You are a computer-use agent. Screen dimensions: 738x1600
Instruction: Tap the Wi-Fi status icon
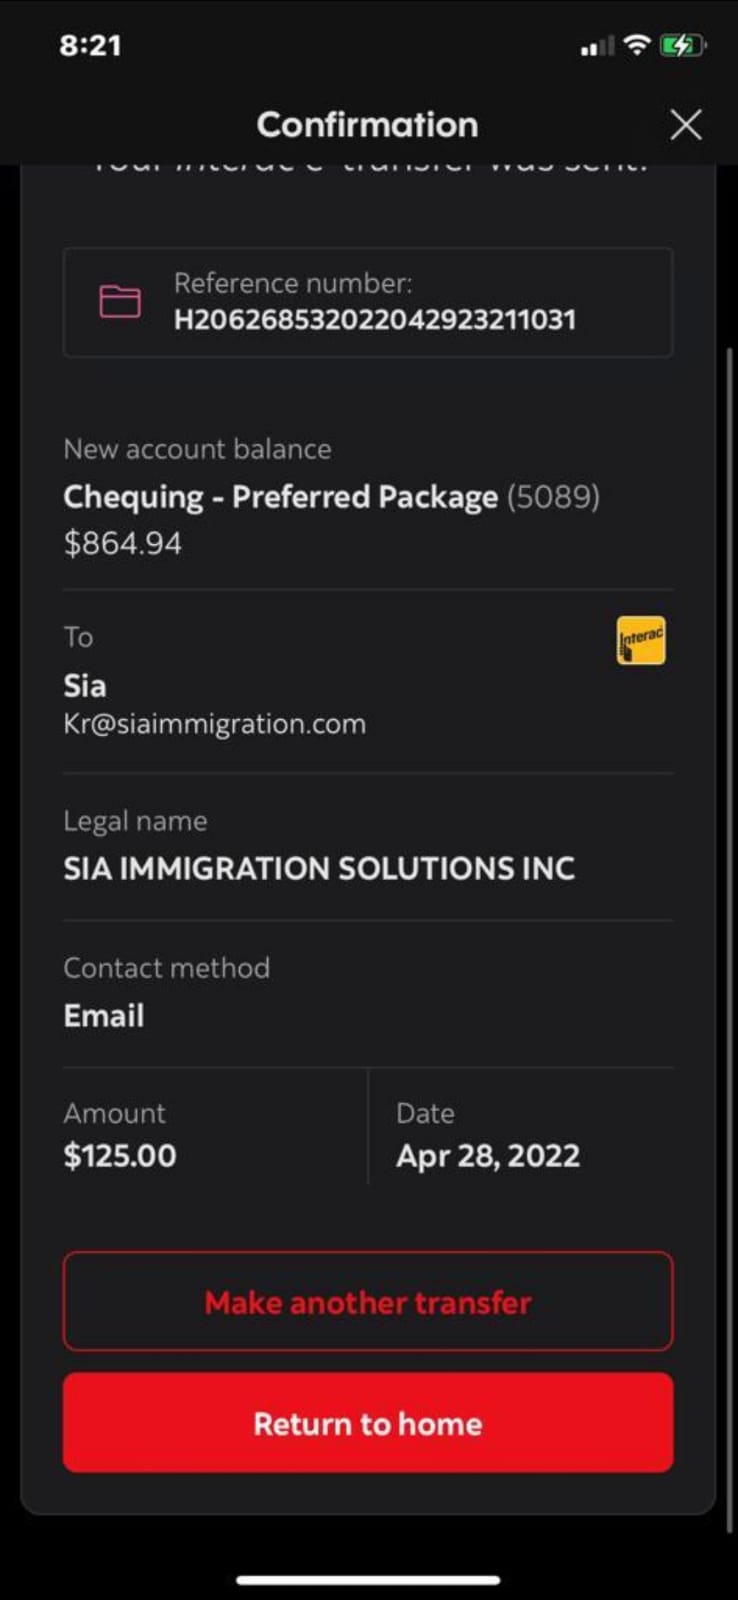(x=636, y=44)
